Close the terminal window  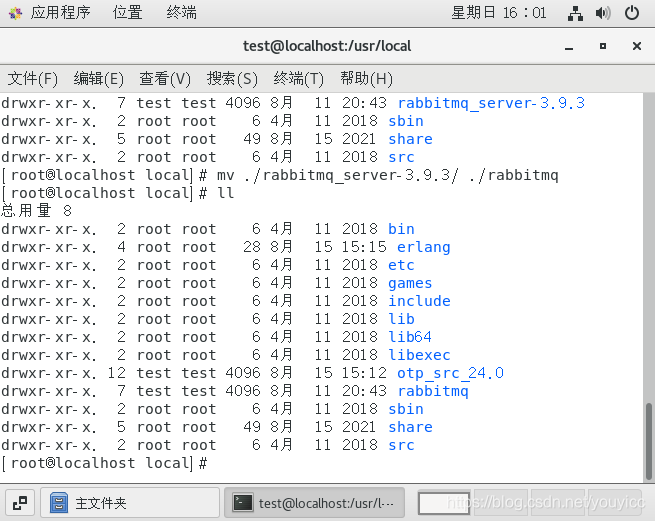point(637,46)
